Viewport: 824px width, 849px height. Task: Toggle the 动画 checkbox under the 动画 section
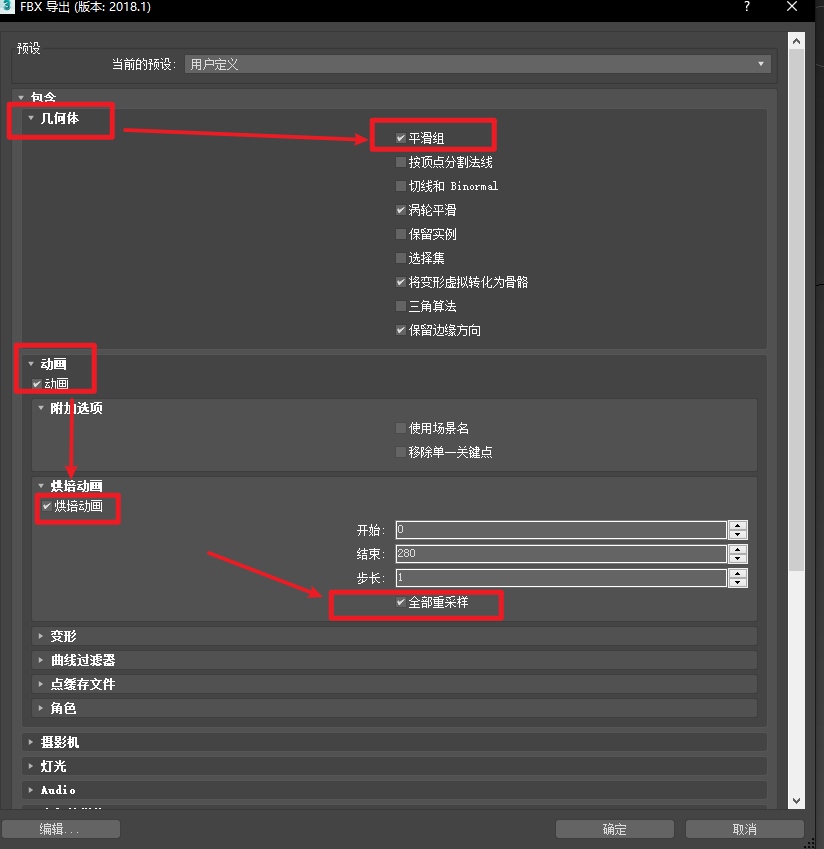click(37, 384)
